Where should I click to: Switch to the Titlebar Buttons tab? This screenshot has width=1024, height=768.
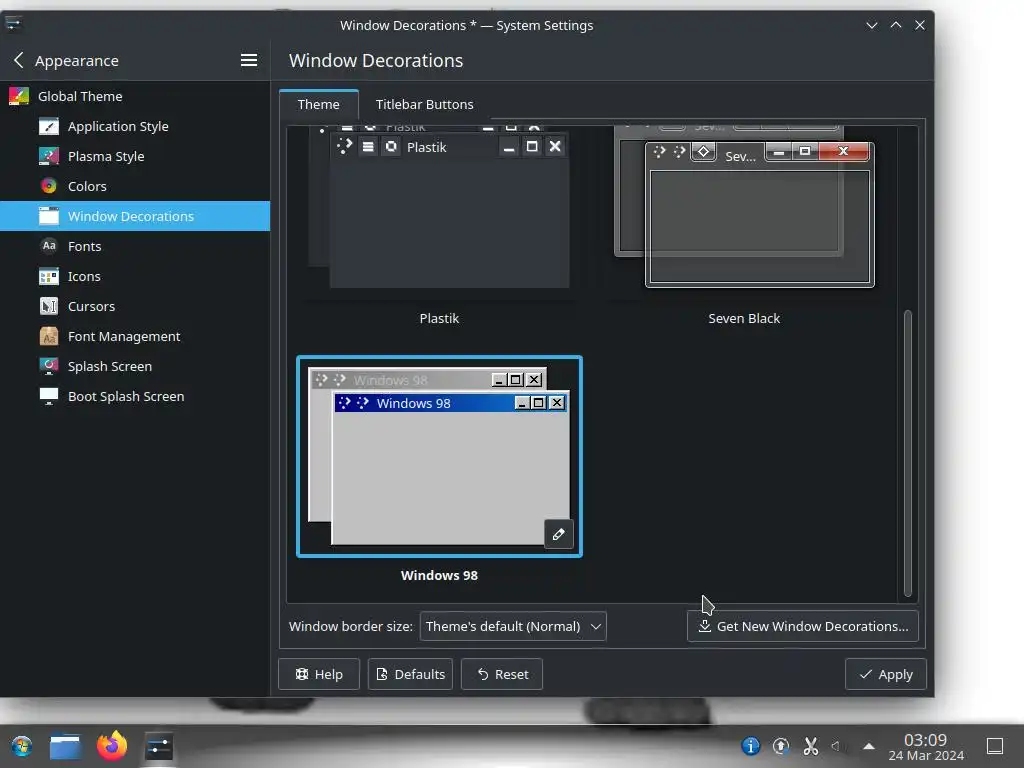424,104
